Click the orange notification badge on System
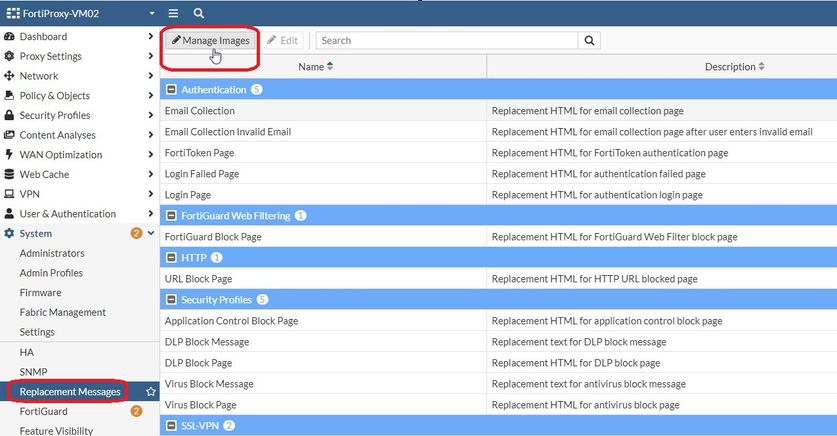837x436 pixels. 136,233
